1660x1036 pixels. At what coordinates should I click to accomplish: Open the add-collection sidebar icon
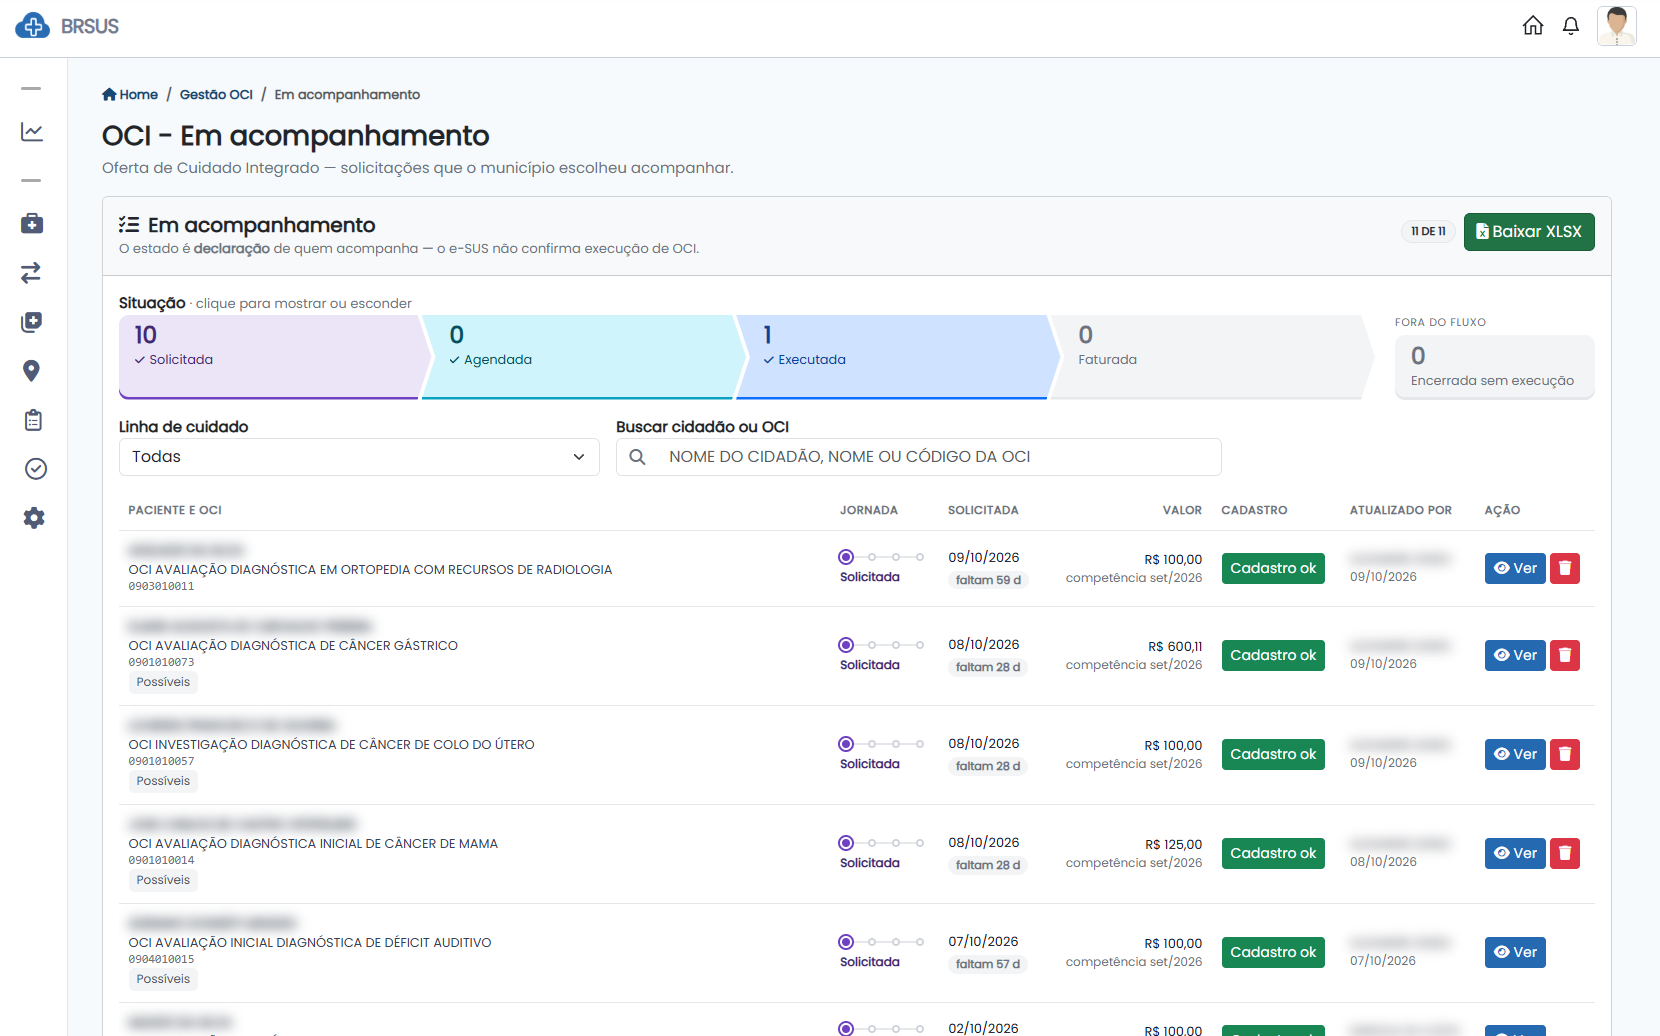[x=32, y=322]
